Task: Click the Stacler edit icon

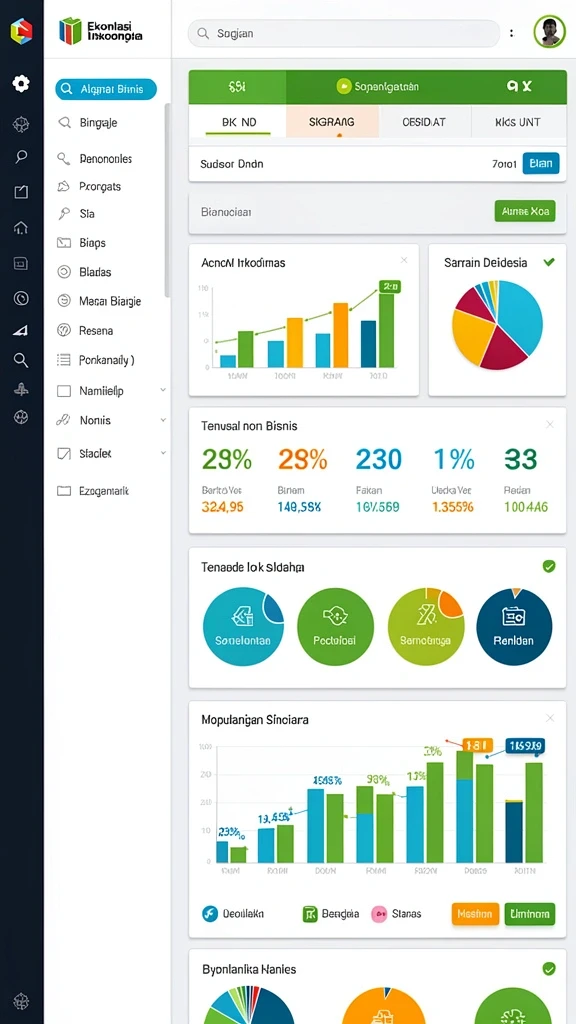Action: tap(64, 453)
